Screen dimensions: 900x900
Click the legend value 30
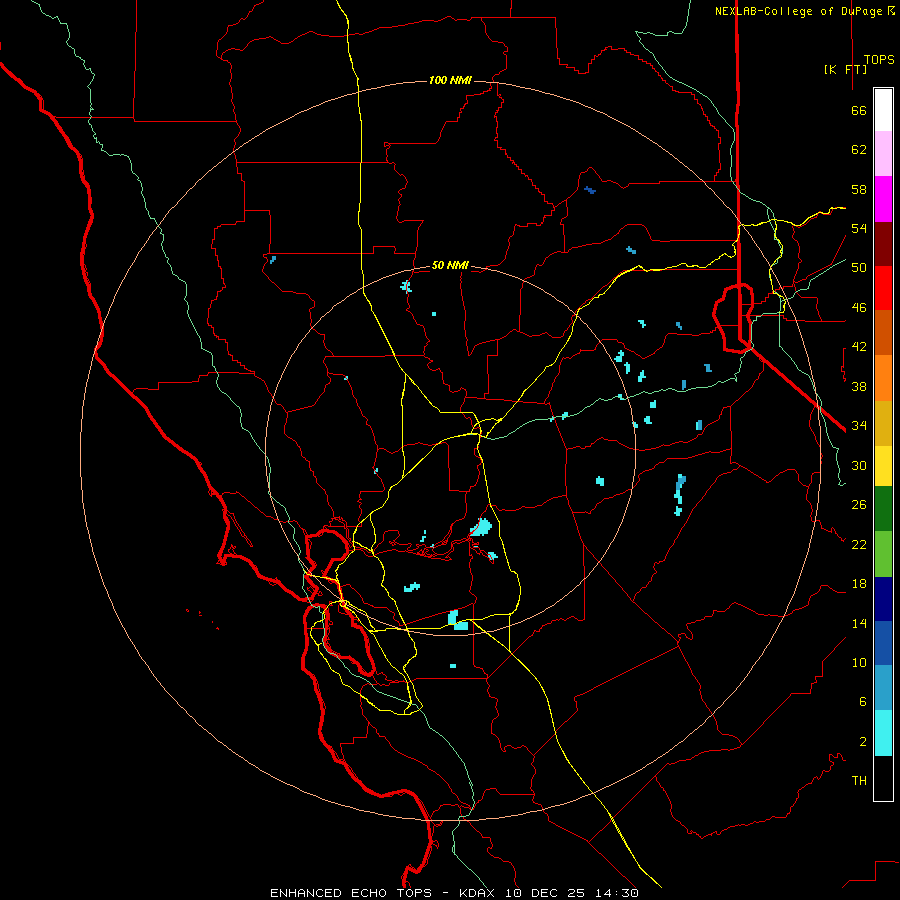(x=859, y=465)
